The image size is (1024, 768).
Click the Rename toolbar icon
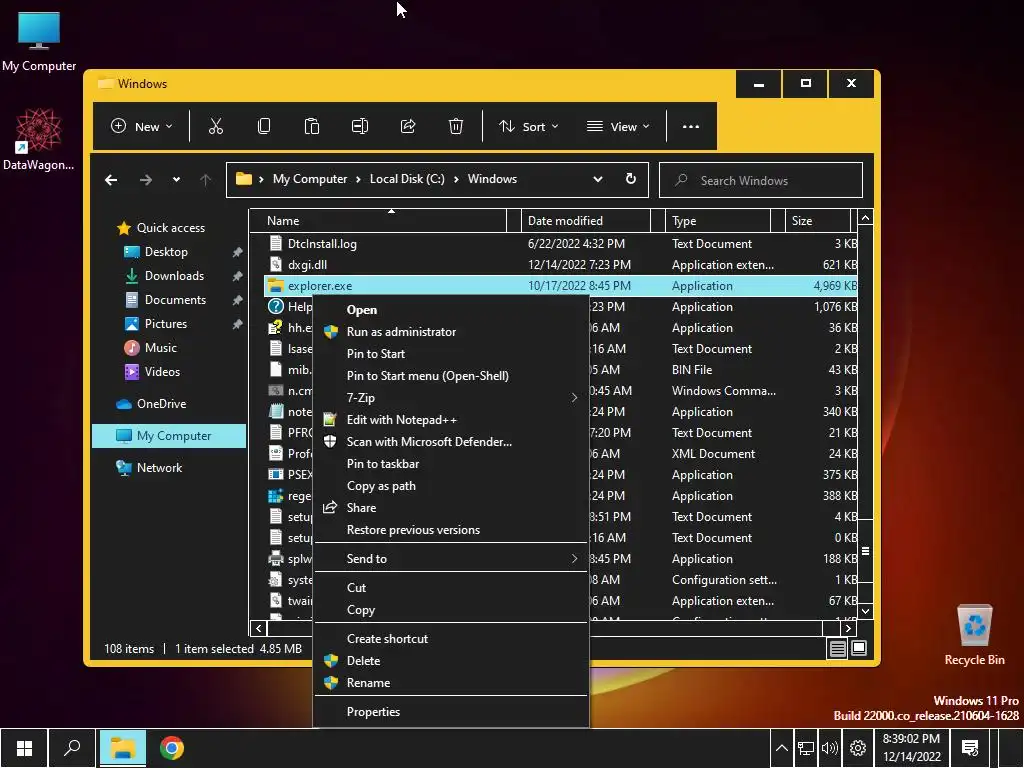coord(360,126)
